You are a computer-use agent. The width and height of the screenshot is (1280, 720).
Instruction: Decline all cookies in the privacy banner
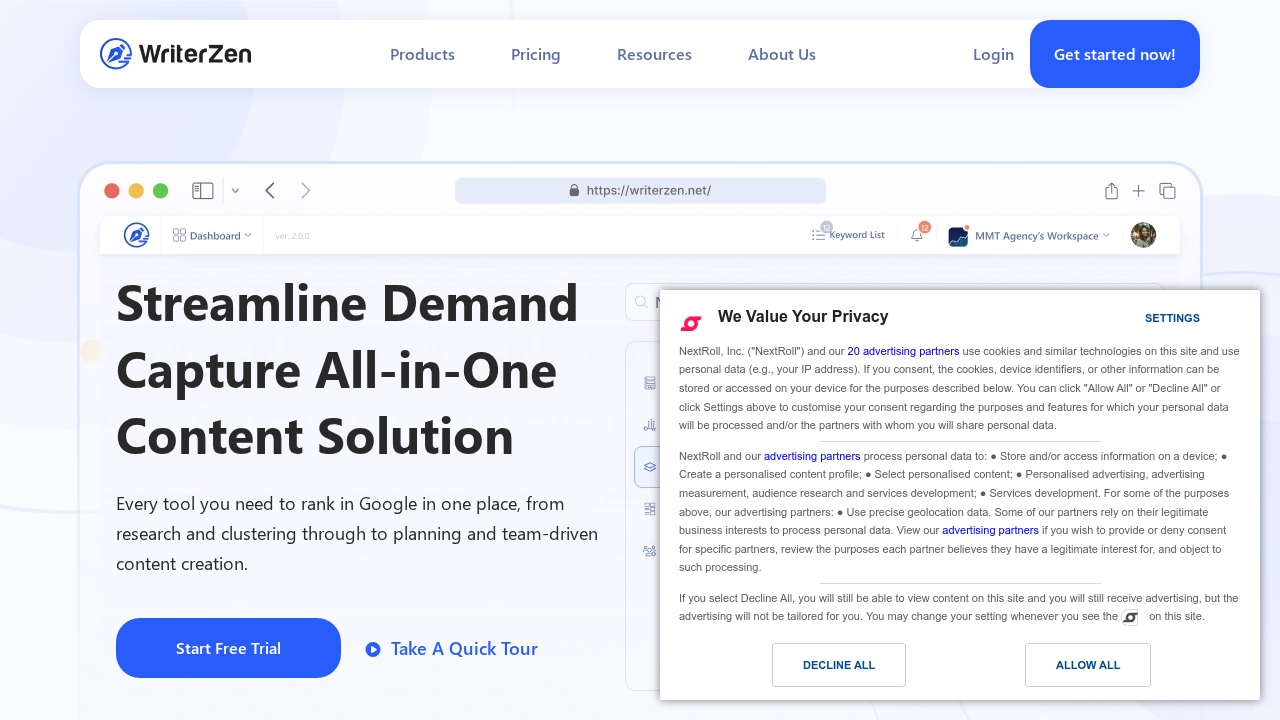point(838,665)
